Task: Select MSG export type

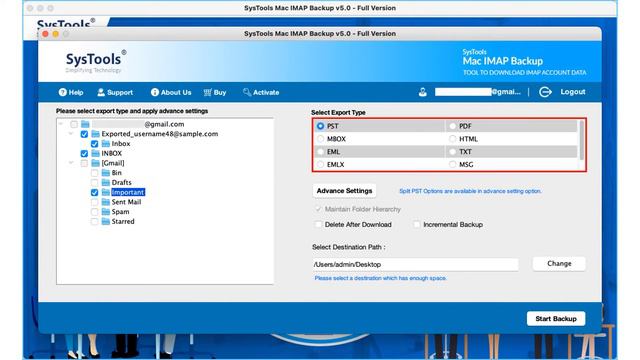Action: coord(452,164)
